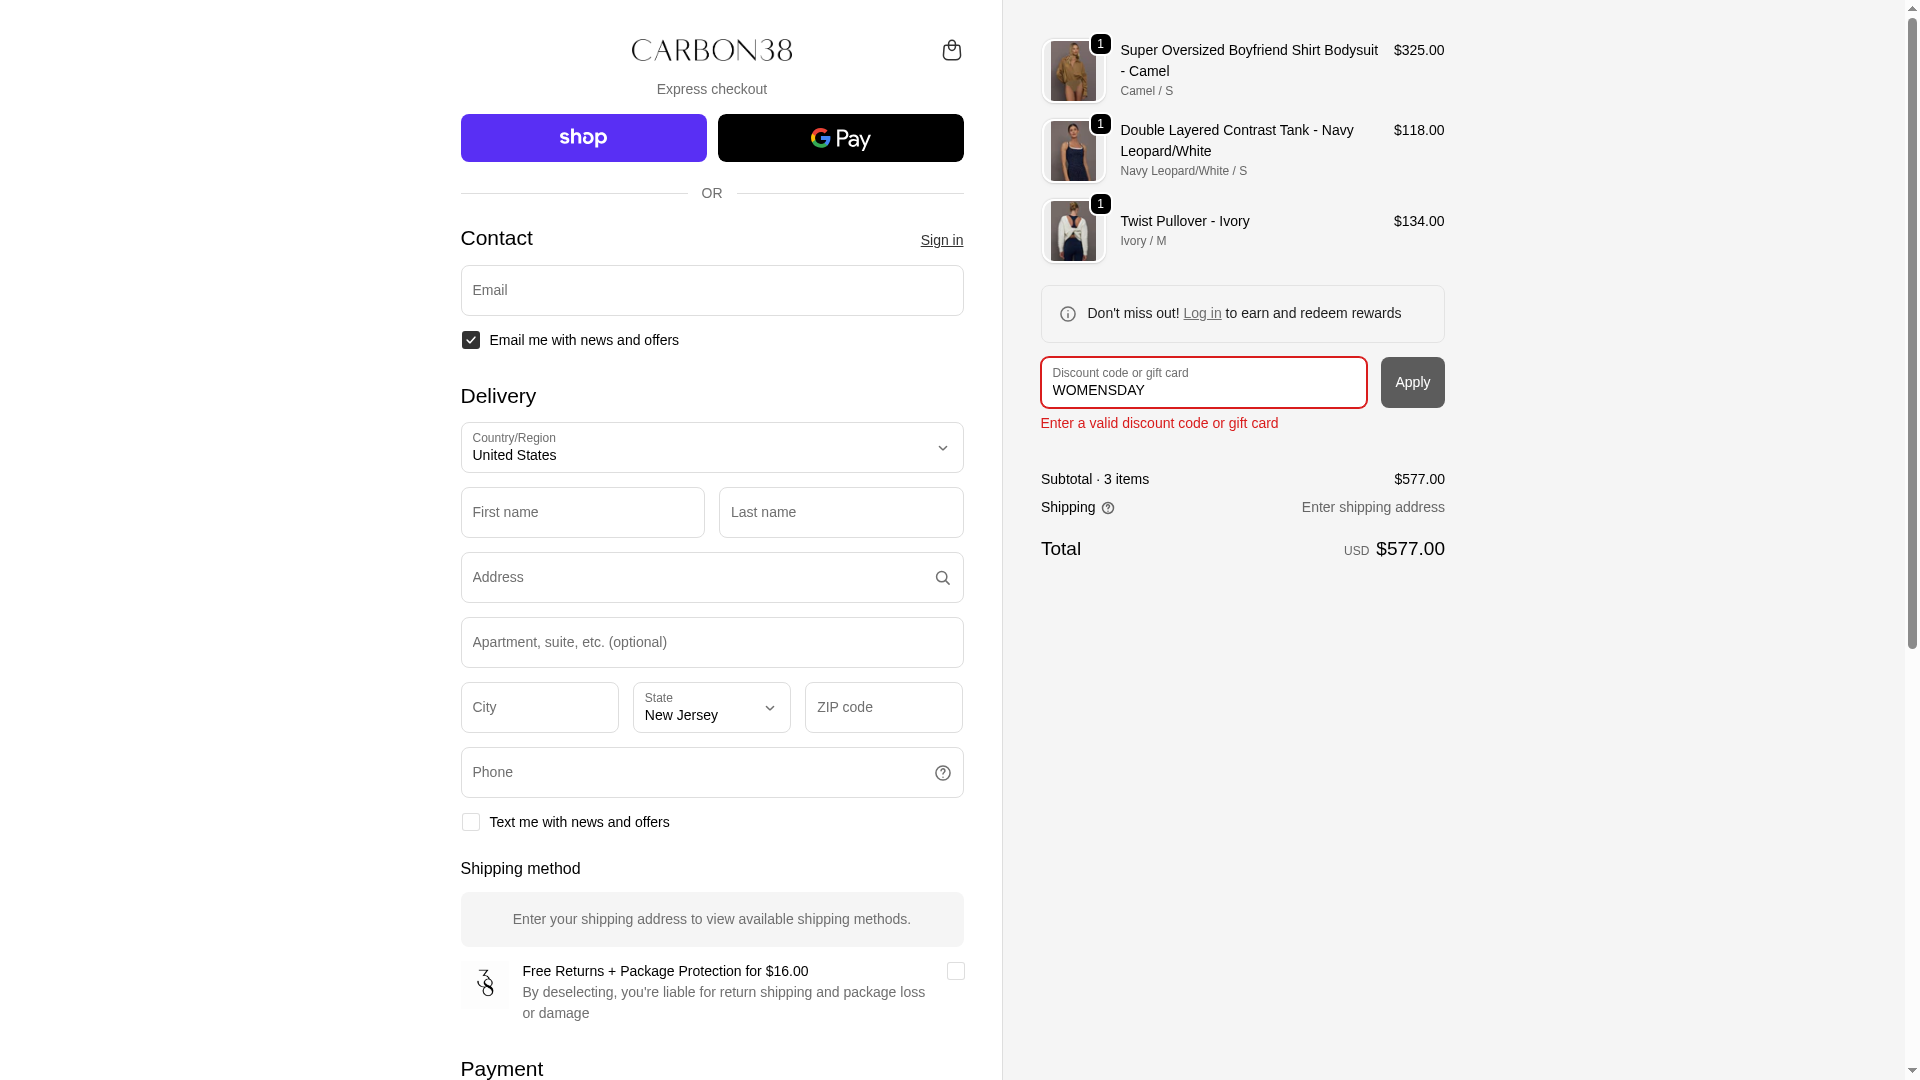Image resolution: width=1920 pixels, height=1080 pixels.
Task: Focus the Last name field
Action: [841, 512]
